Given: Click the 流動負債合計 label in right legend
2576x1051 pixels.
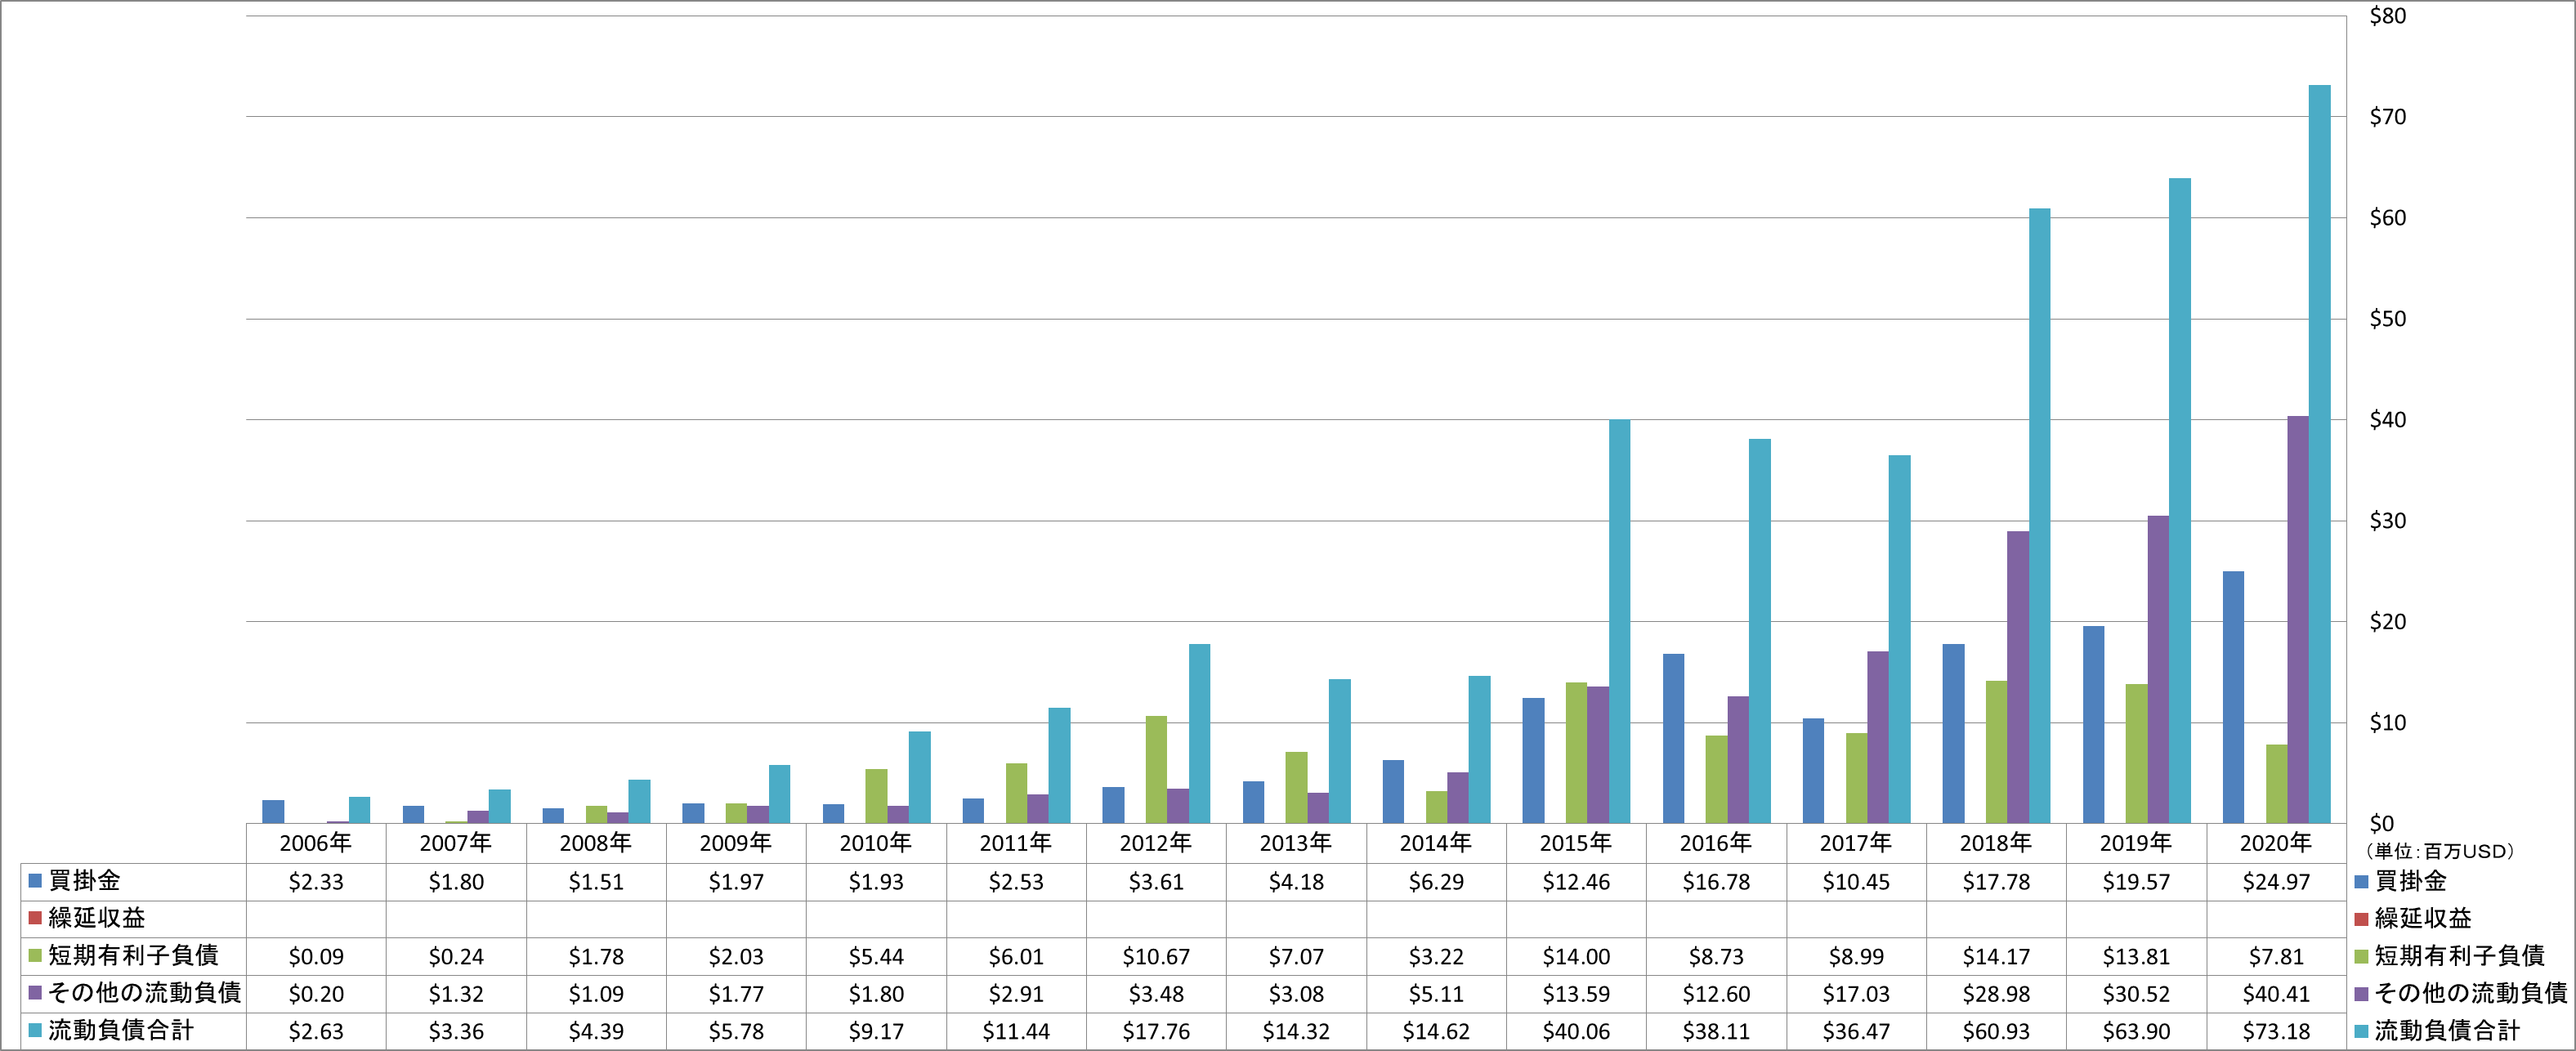Looking at the screenshot, I should coord(2447,1031).
